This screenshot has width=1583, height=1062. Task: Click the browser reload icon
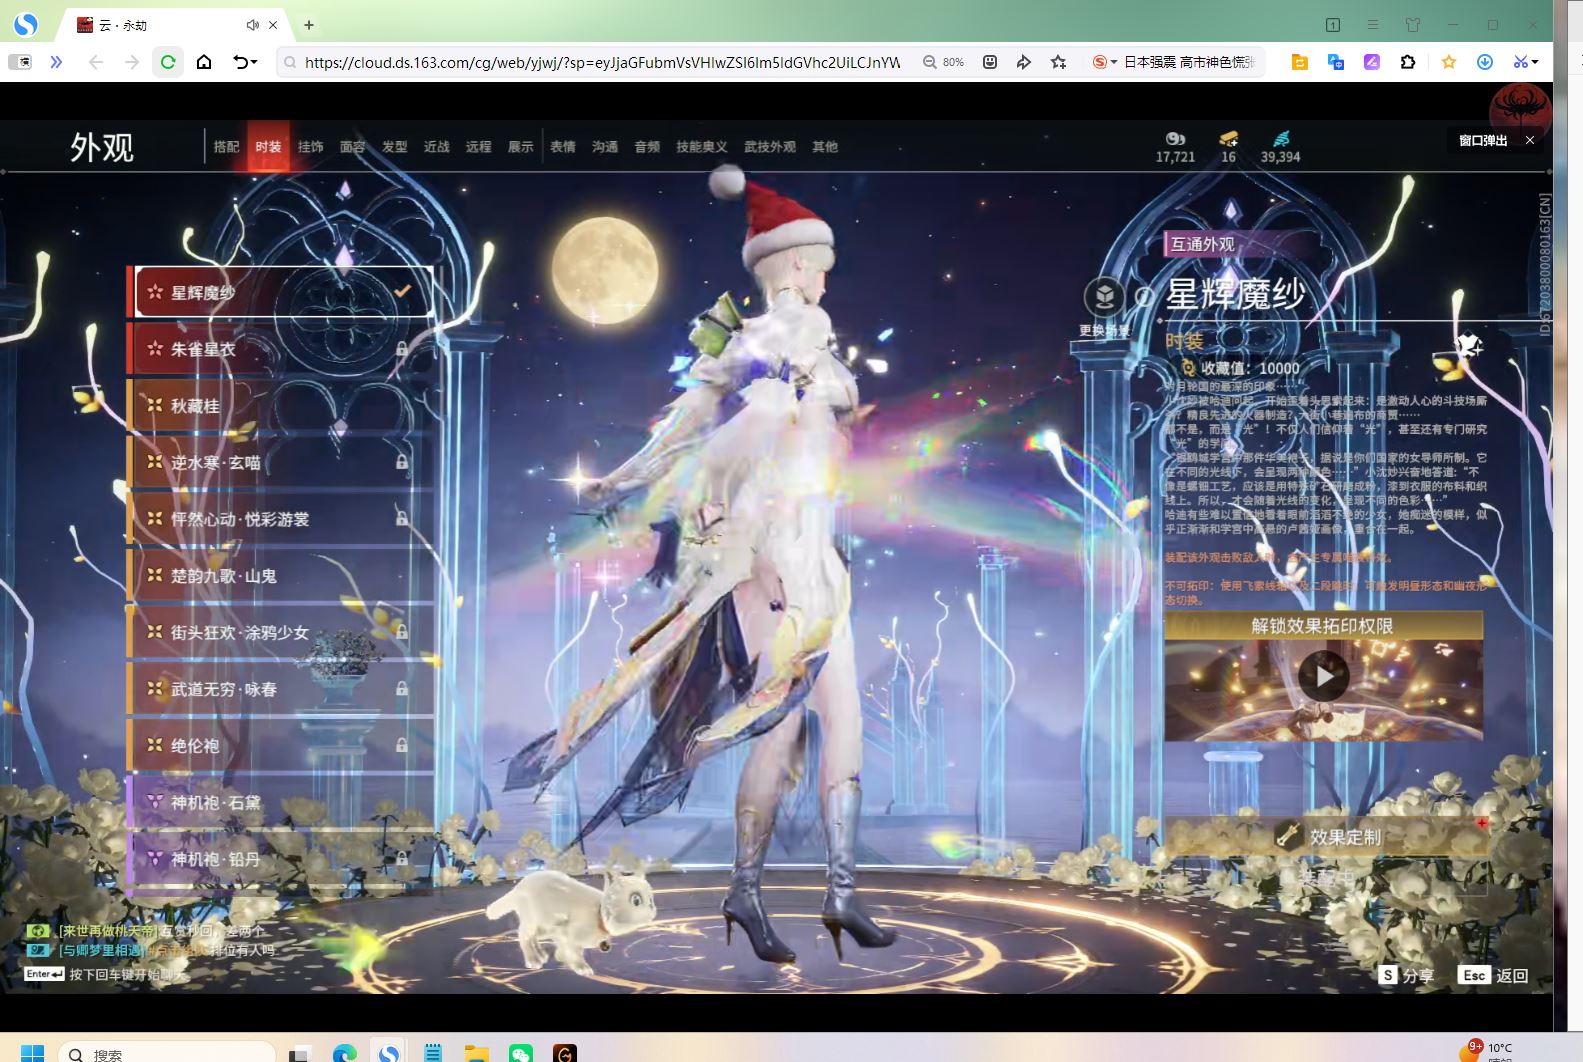[168, 62]
